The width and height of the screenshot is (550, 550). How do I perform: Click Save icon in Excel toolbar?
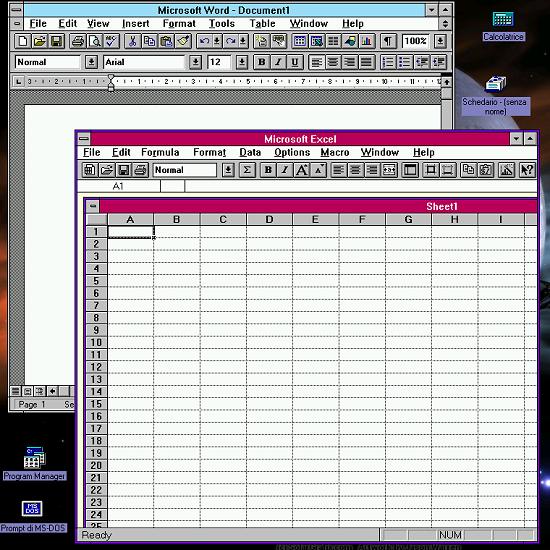(x=123, y=170)
